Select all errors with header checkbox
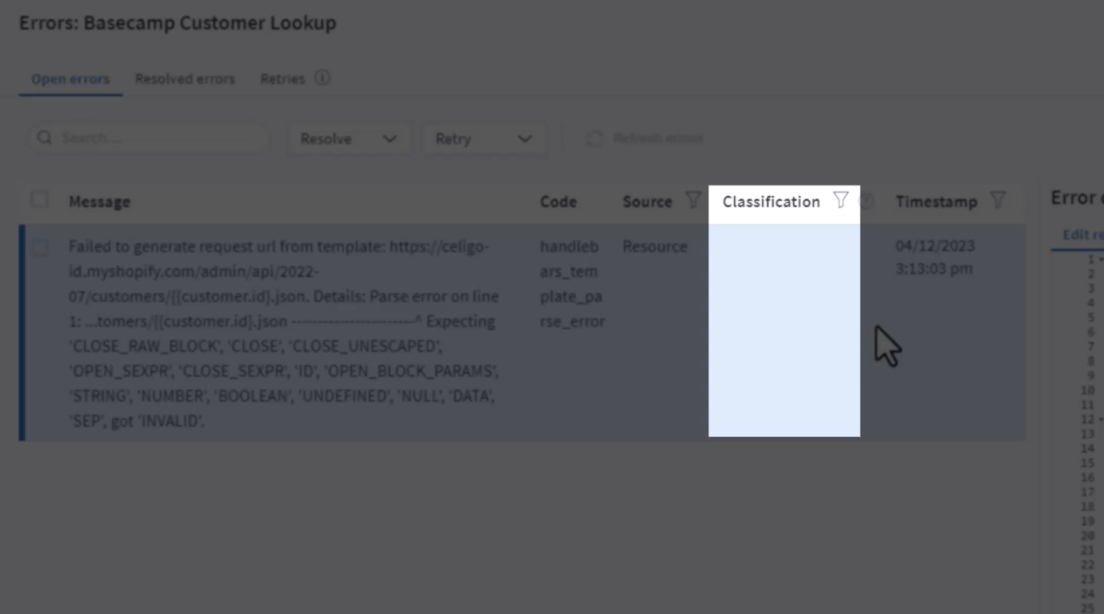 point(39,200)
